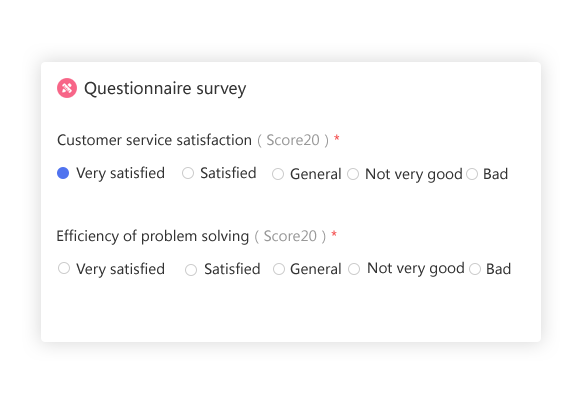Viewport: 582px width, 404px height.
Task: Click the 'Bad' text label in the customer service row
Action: (496, 174)
